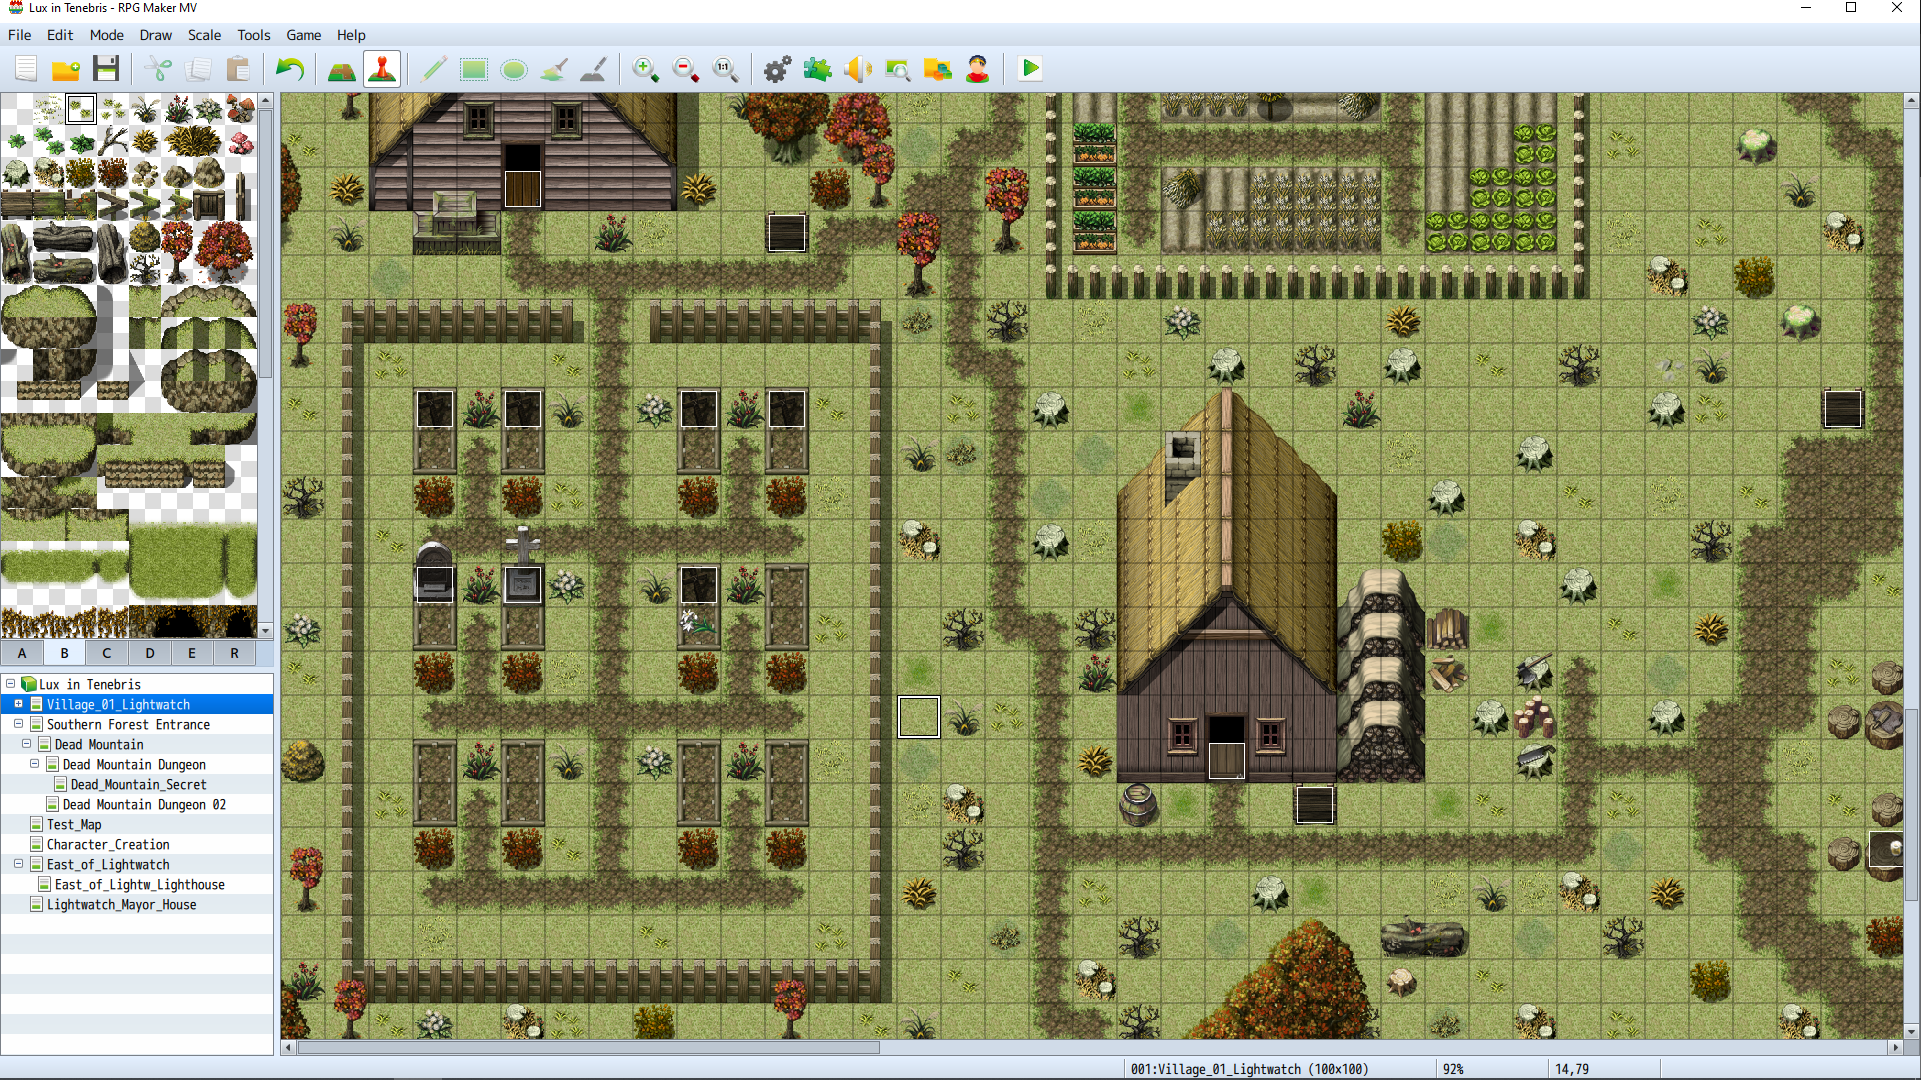Image resolution: width=1921 pixels, height=1080 pixels.
Task: Pick the highlighted tile in the palette
Action: click(81, 109)
